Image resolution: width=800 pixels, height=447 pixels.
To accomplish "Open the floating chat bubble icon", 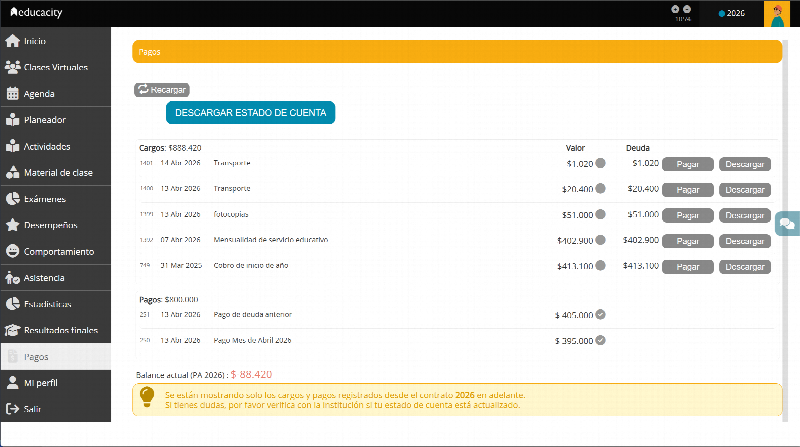I will click(787, 224).
